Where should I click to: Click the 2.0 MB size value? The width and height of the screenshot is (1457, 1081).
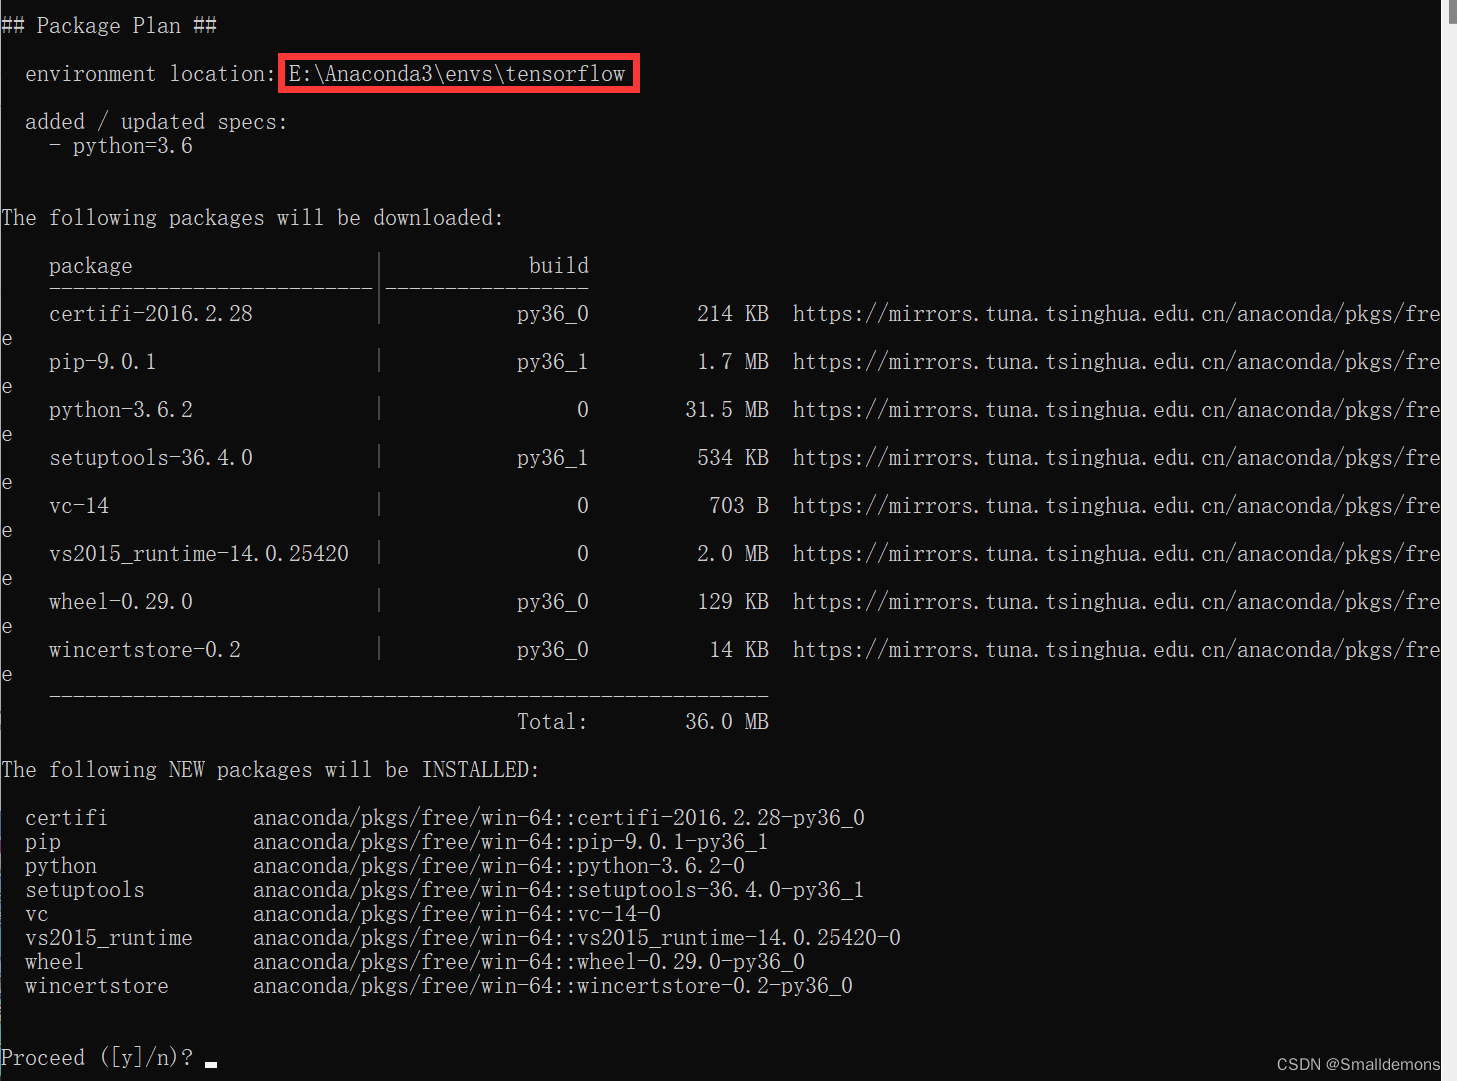coord(733,554)
